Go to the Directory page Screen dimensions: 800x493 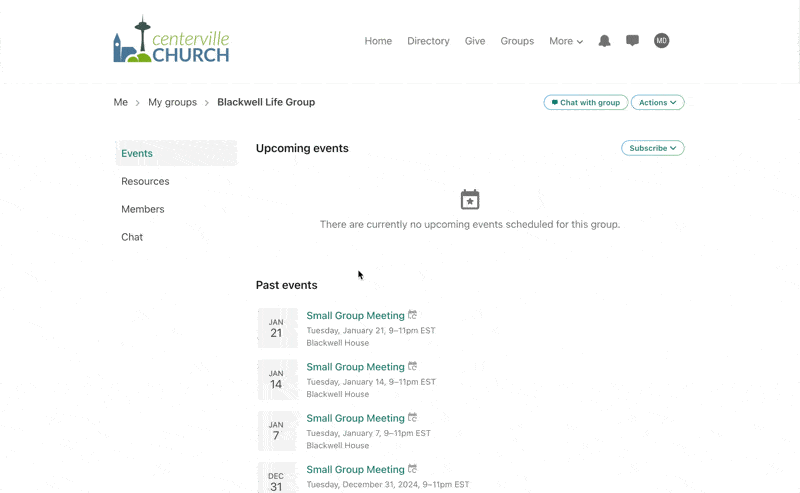point(428,41)
